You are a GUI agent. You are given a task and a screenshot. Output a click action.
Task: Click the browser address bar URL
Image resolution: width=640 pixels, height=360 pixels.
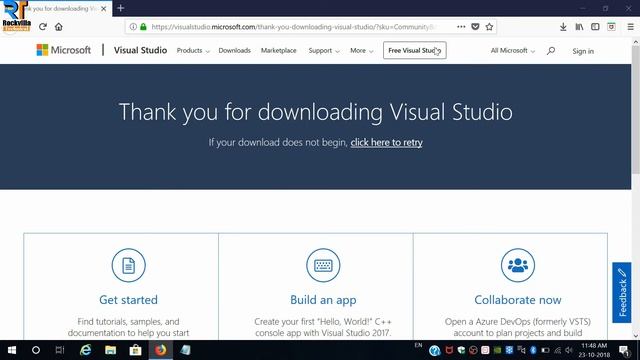(294, 27)
